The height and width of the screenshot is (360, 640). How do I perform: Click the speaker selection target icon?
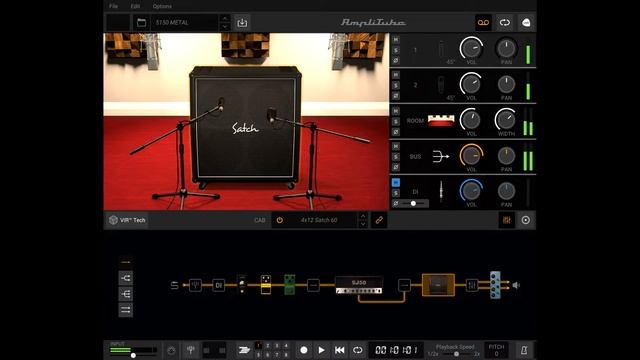point(526,220)
